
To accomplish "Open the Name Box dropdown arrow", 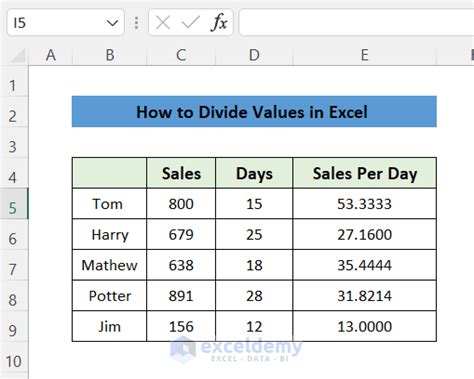I will (x=112, y=23).
